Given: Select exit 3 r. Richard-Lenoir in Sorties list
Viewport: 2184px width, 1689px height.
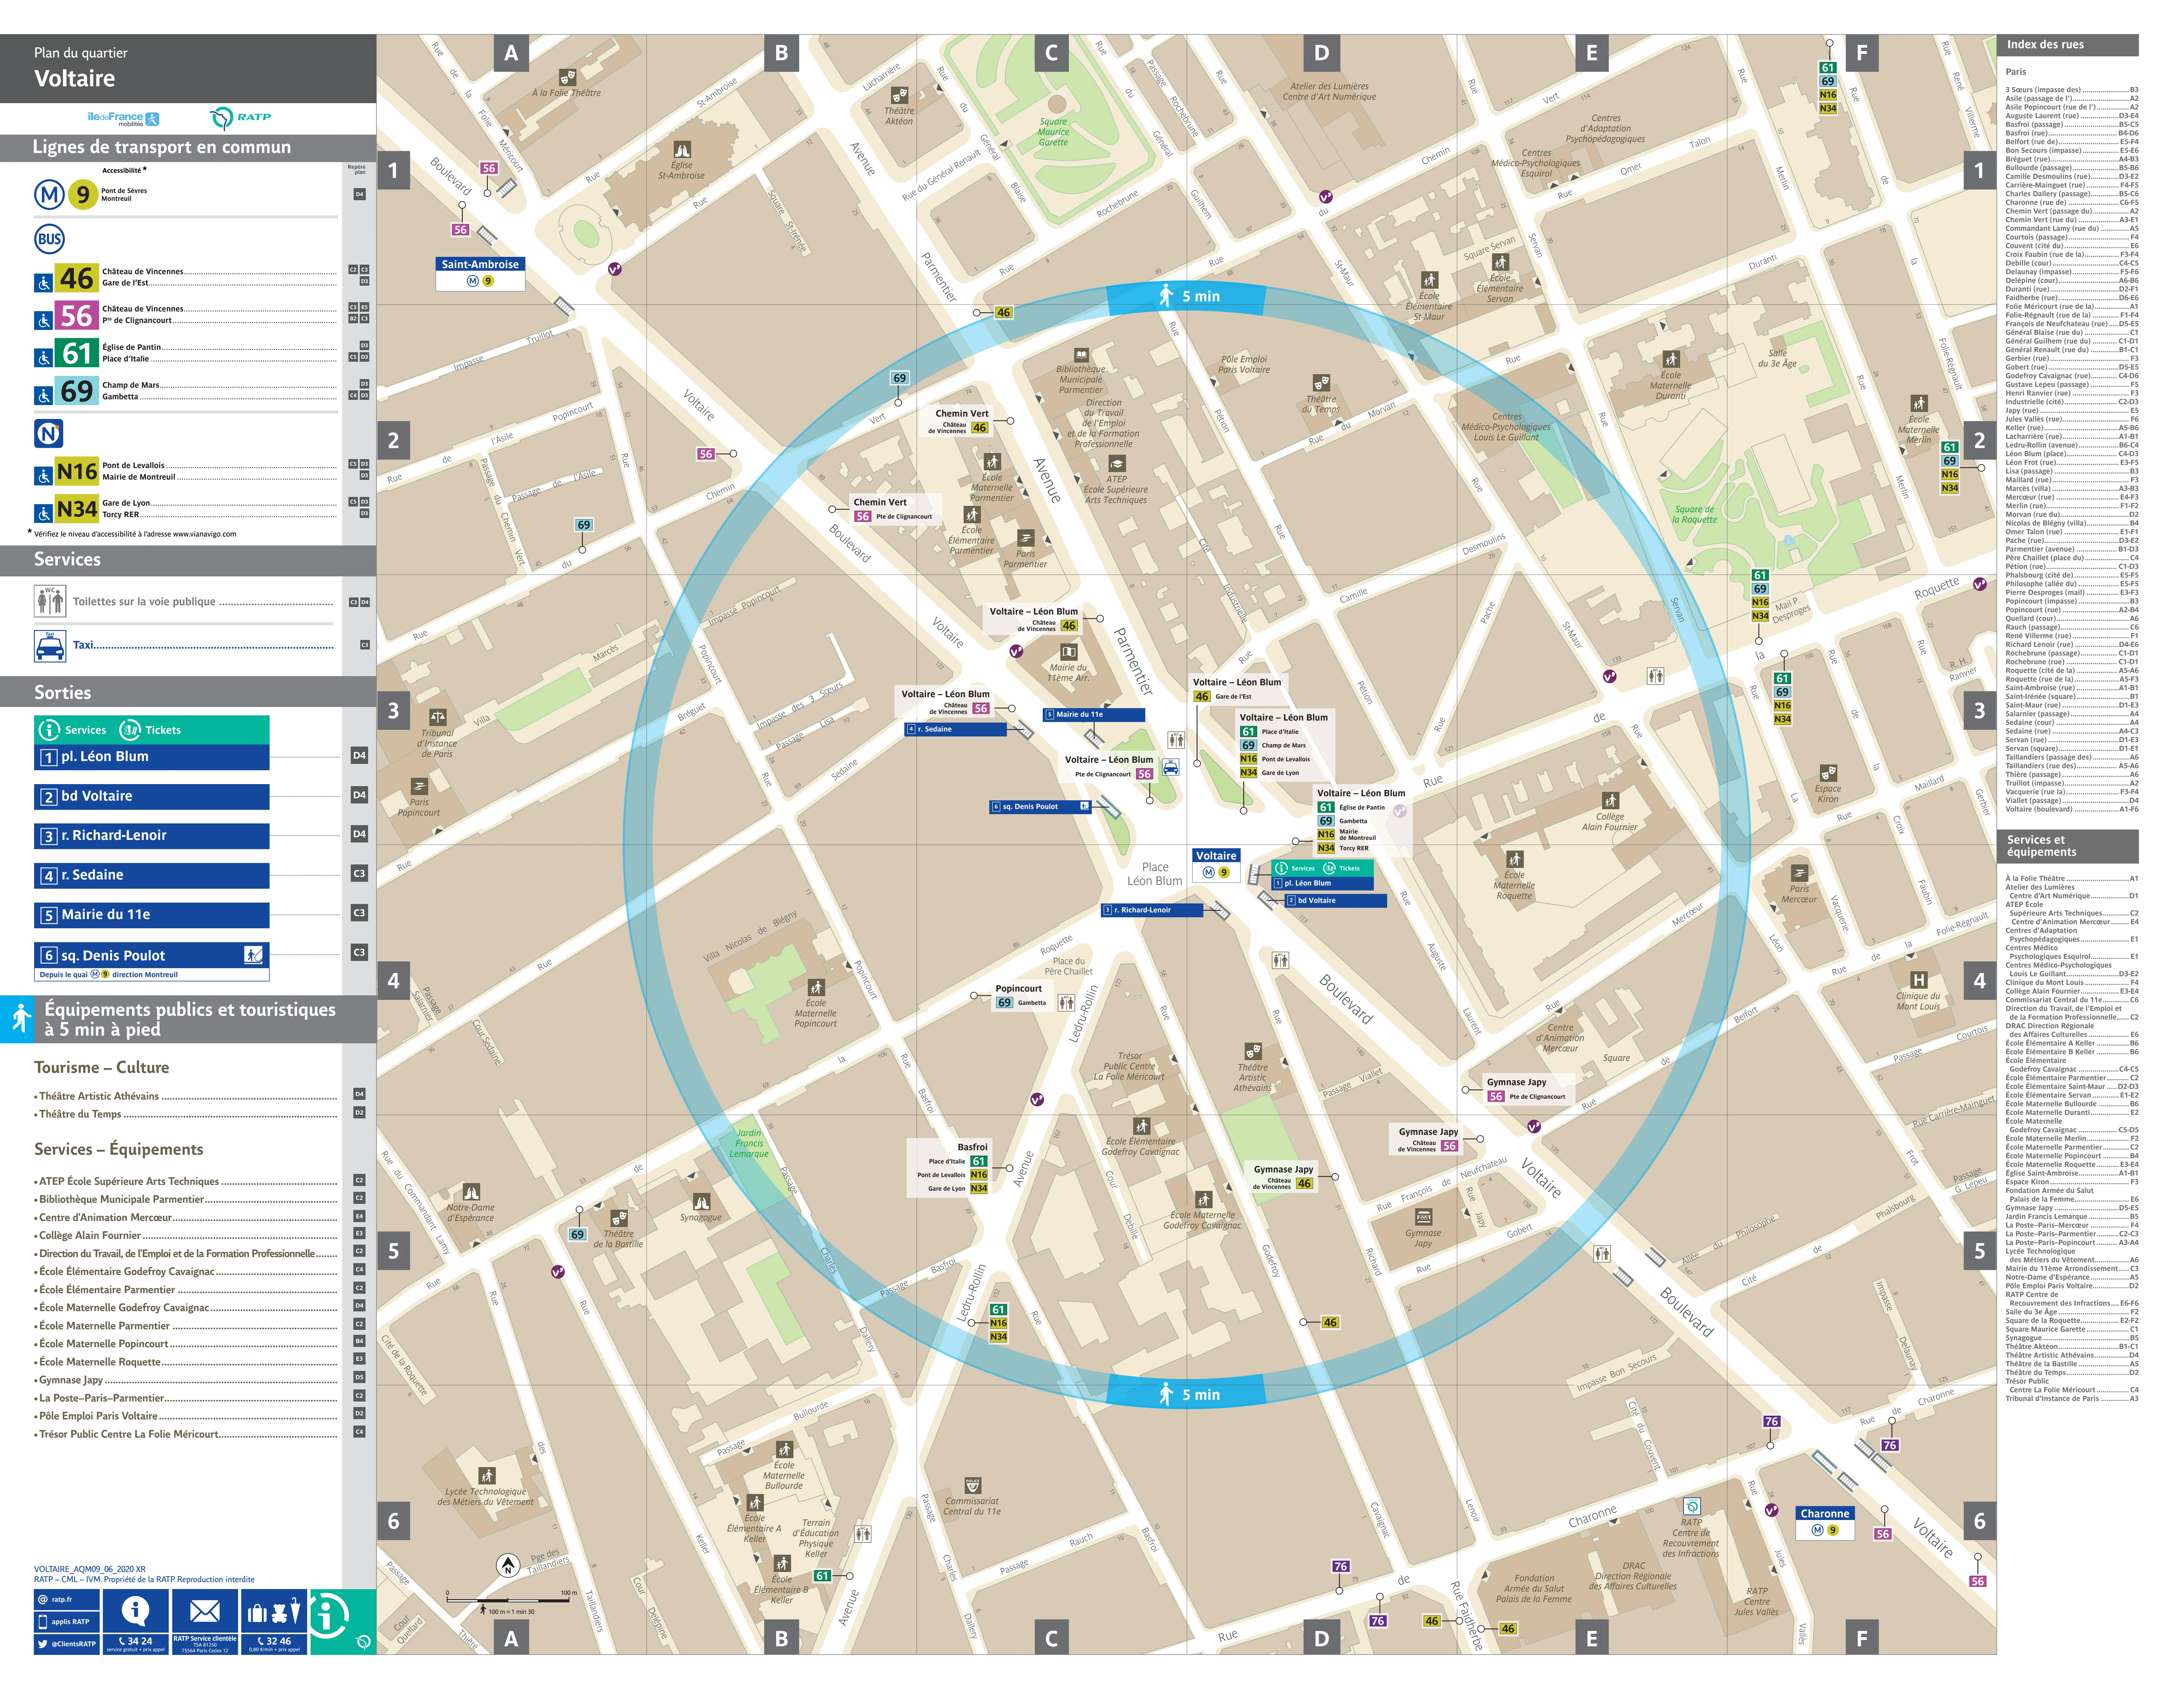Looking at the screenshot, I should (152, 836).
